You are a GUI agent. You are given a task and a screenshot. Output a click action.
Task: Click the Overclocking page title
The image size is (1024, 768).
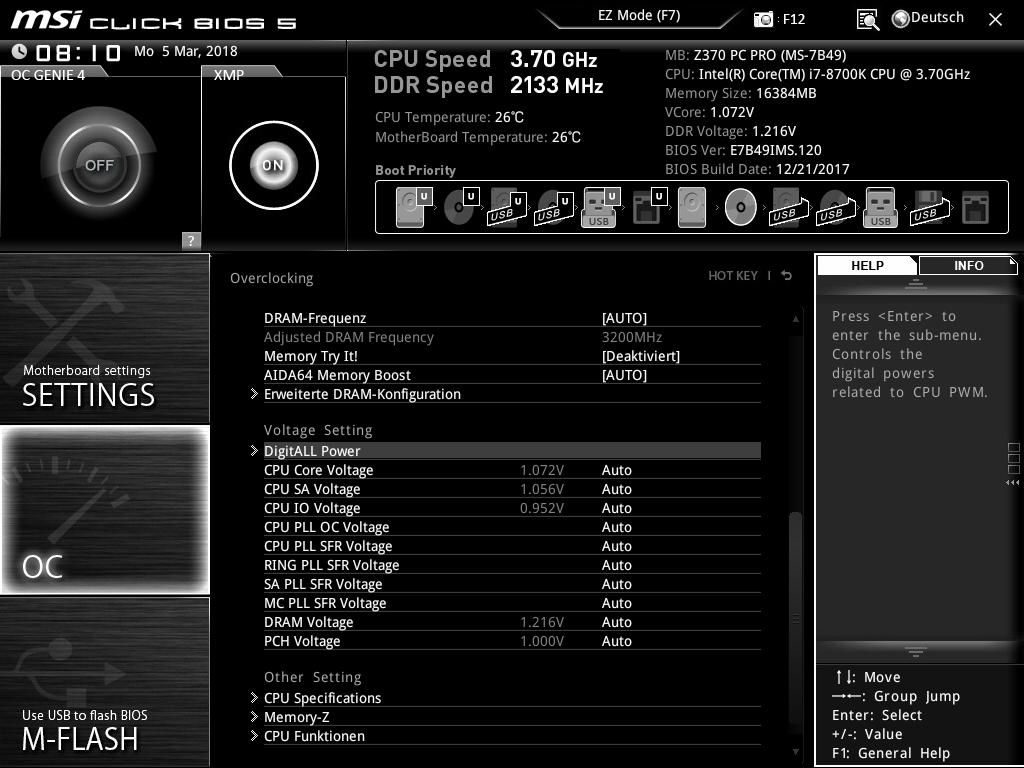(272, 278)
